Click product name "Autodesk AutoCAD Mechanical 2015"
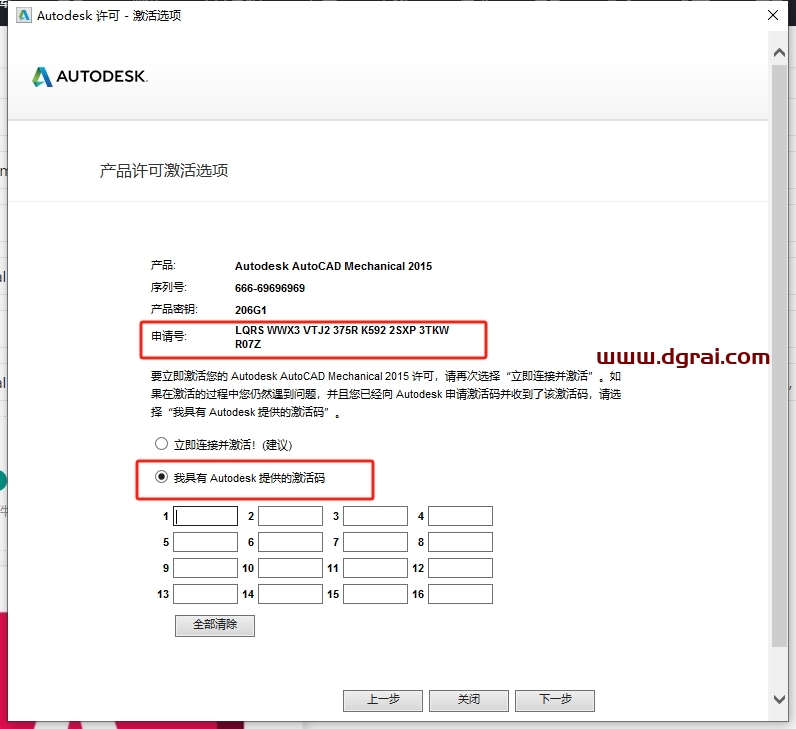This screenshot has width=796, height=729. (333, 266)
